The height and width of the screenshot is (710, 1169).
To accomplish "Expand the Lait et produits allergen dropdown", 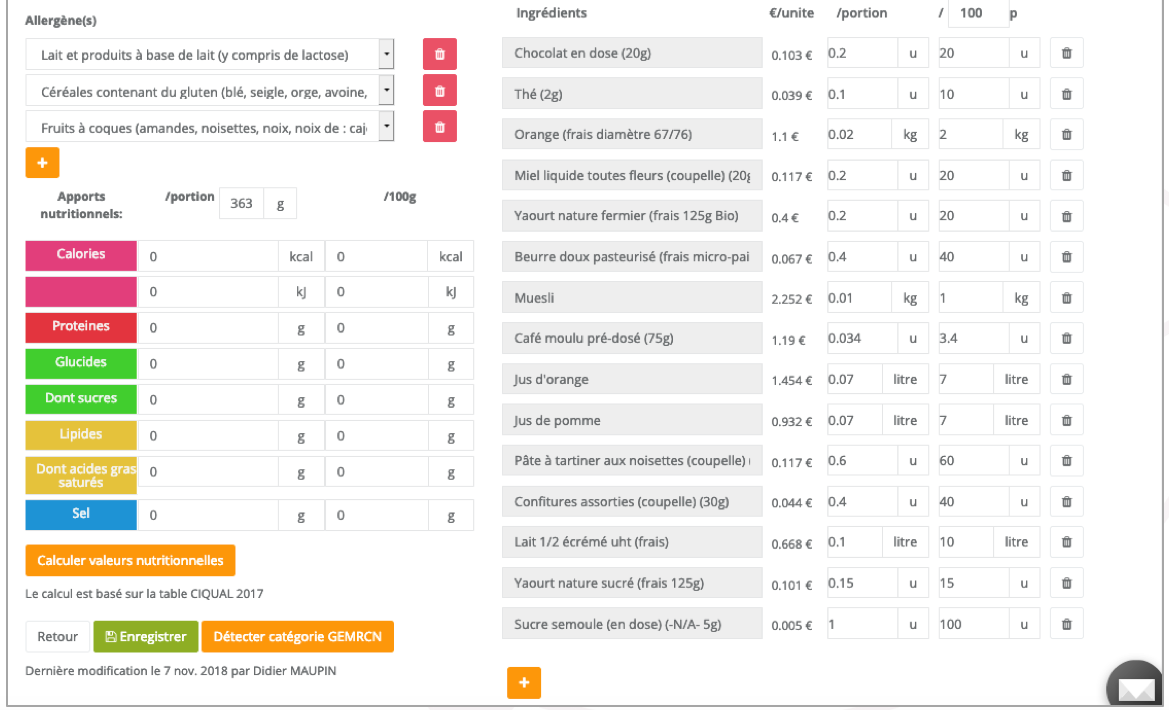I will 386,54.
